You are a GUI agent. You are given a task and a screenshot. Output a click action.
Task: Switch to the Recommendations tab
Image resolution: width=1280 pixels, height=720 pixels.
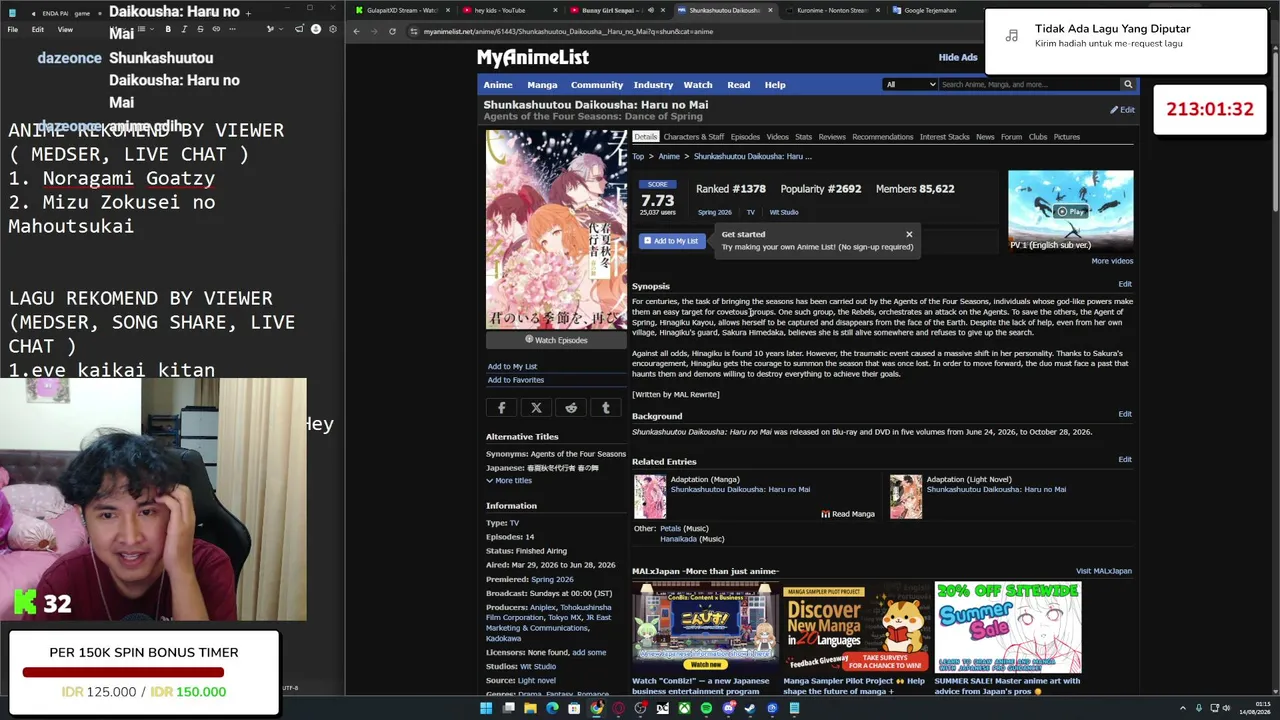[x=883, y=137]
